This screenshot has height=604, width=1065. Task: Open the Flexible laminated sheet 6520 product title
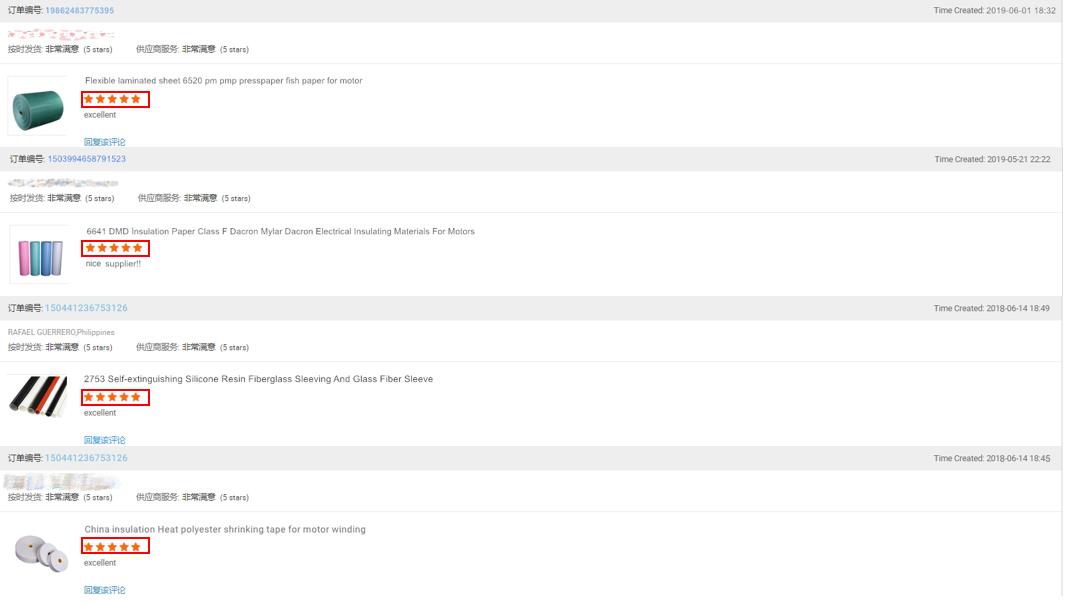(223, 81)
